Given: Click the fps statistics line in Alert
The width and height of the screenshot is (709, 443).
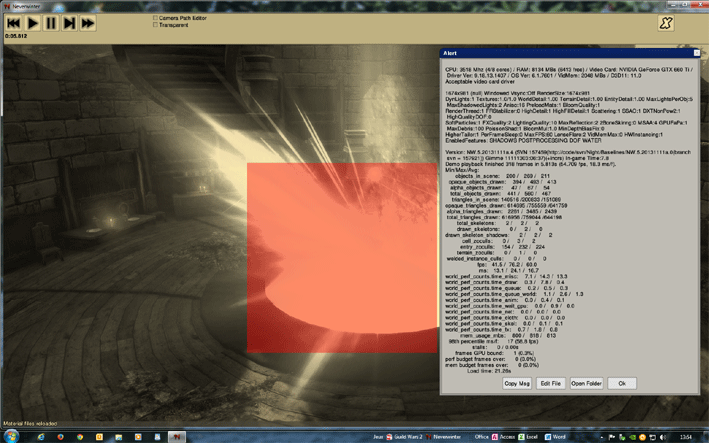Looking at the screenshot, I should pyautogui.click(x=507, y=264).
